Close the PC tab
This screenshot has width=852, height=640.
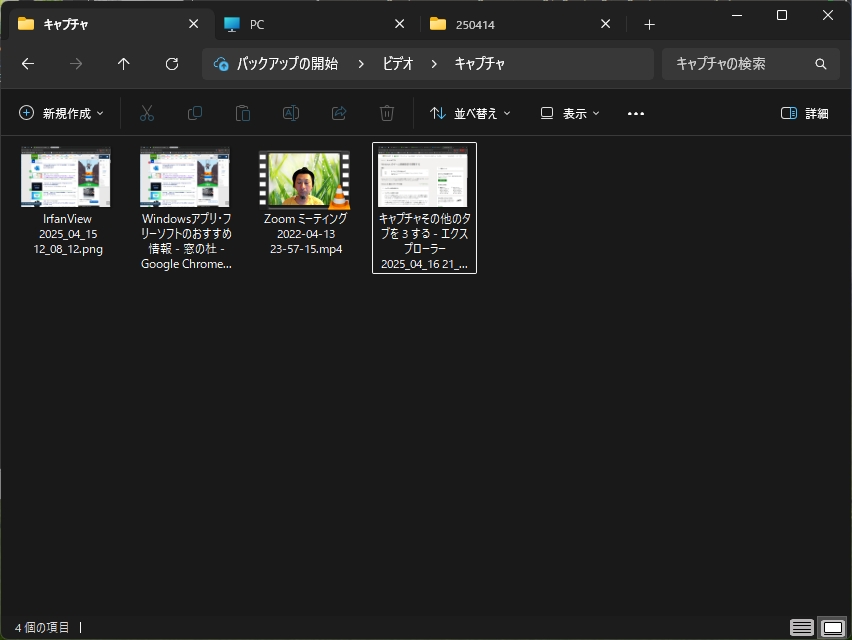[x=399, y=24]
